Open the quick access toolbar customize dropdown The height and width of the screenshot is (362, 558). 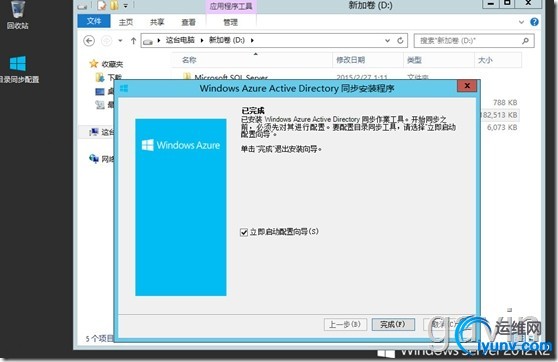126,6
